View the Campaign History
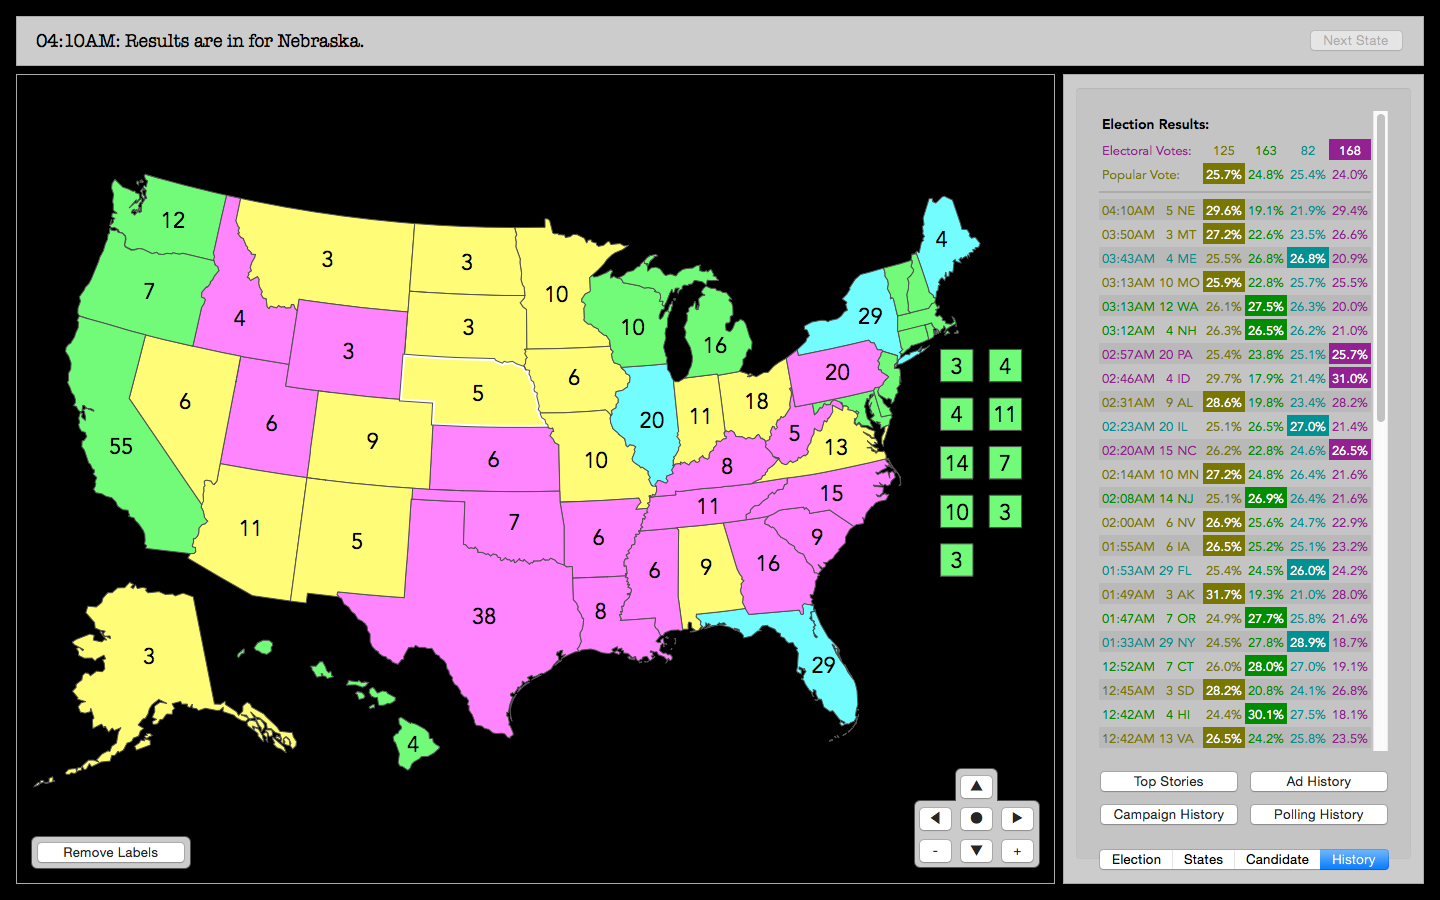This screenshot has height=900, width=1440. pyautogui.click(x=1168, y=814)
